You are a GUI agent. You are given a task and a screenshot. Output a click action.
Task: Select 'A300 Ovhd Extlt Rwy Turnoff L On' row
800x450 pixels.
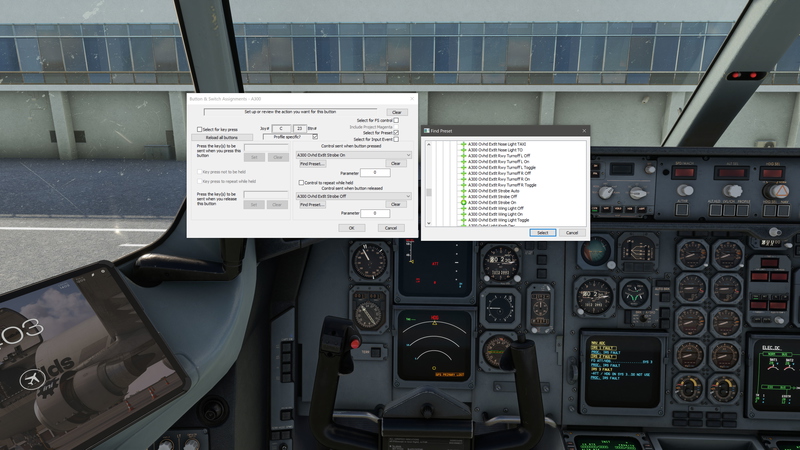click(498, 162)
